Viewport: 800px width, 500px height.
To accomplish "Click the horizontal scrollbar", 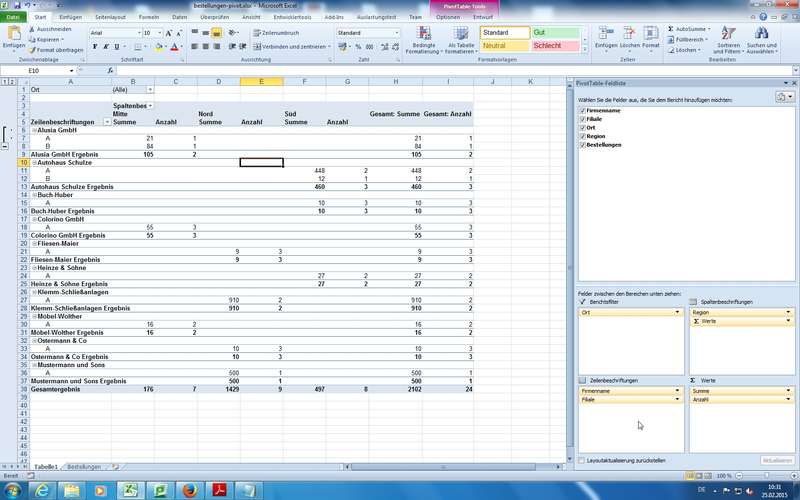I will 443,467.
